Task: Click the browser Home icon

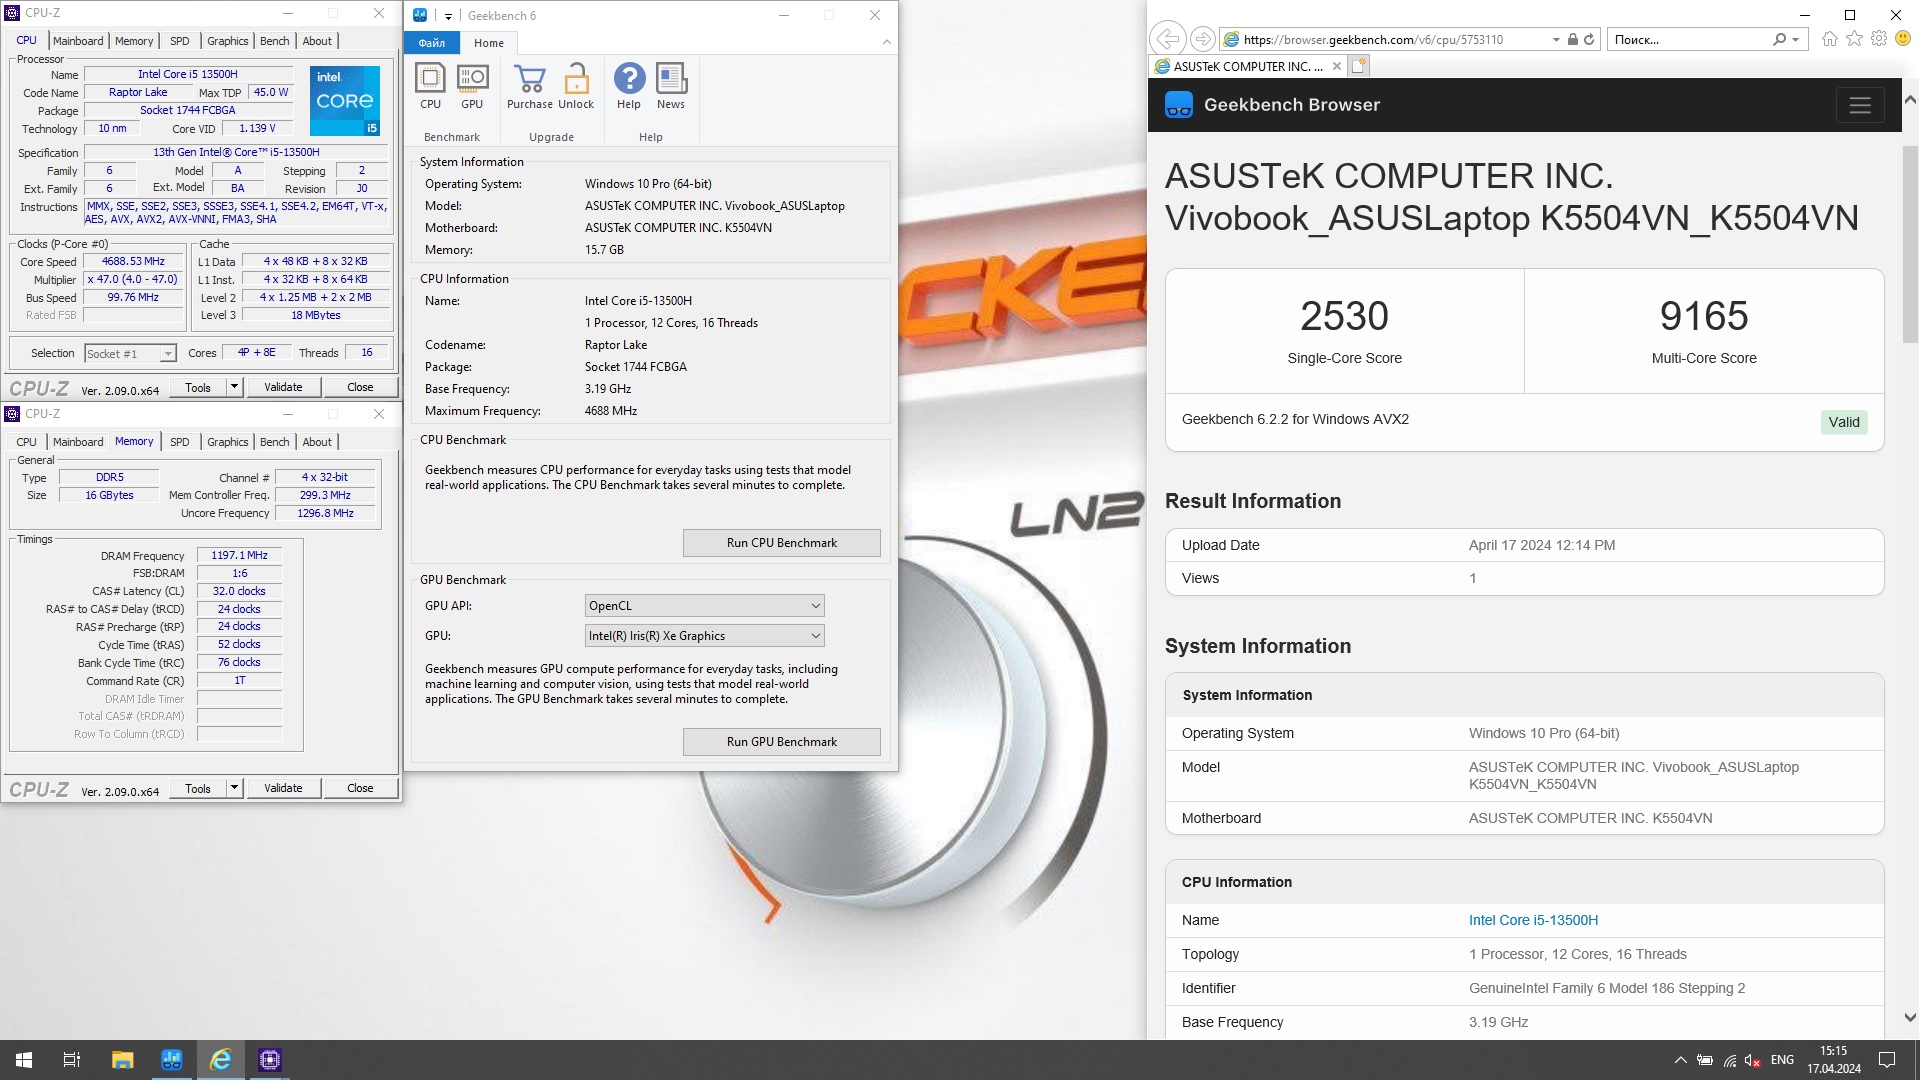Action: coord(1830,38)
